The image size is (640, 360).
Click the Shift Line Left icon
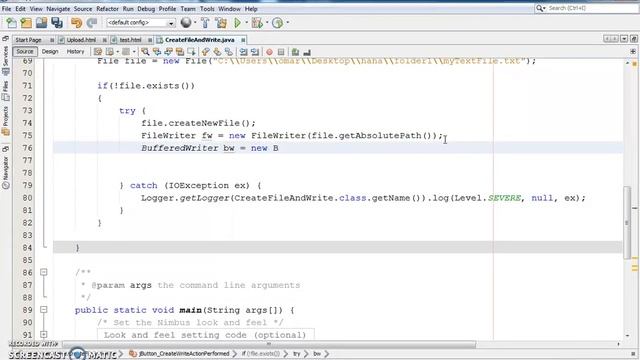(243, 52)
